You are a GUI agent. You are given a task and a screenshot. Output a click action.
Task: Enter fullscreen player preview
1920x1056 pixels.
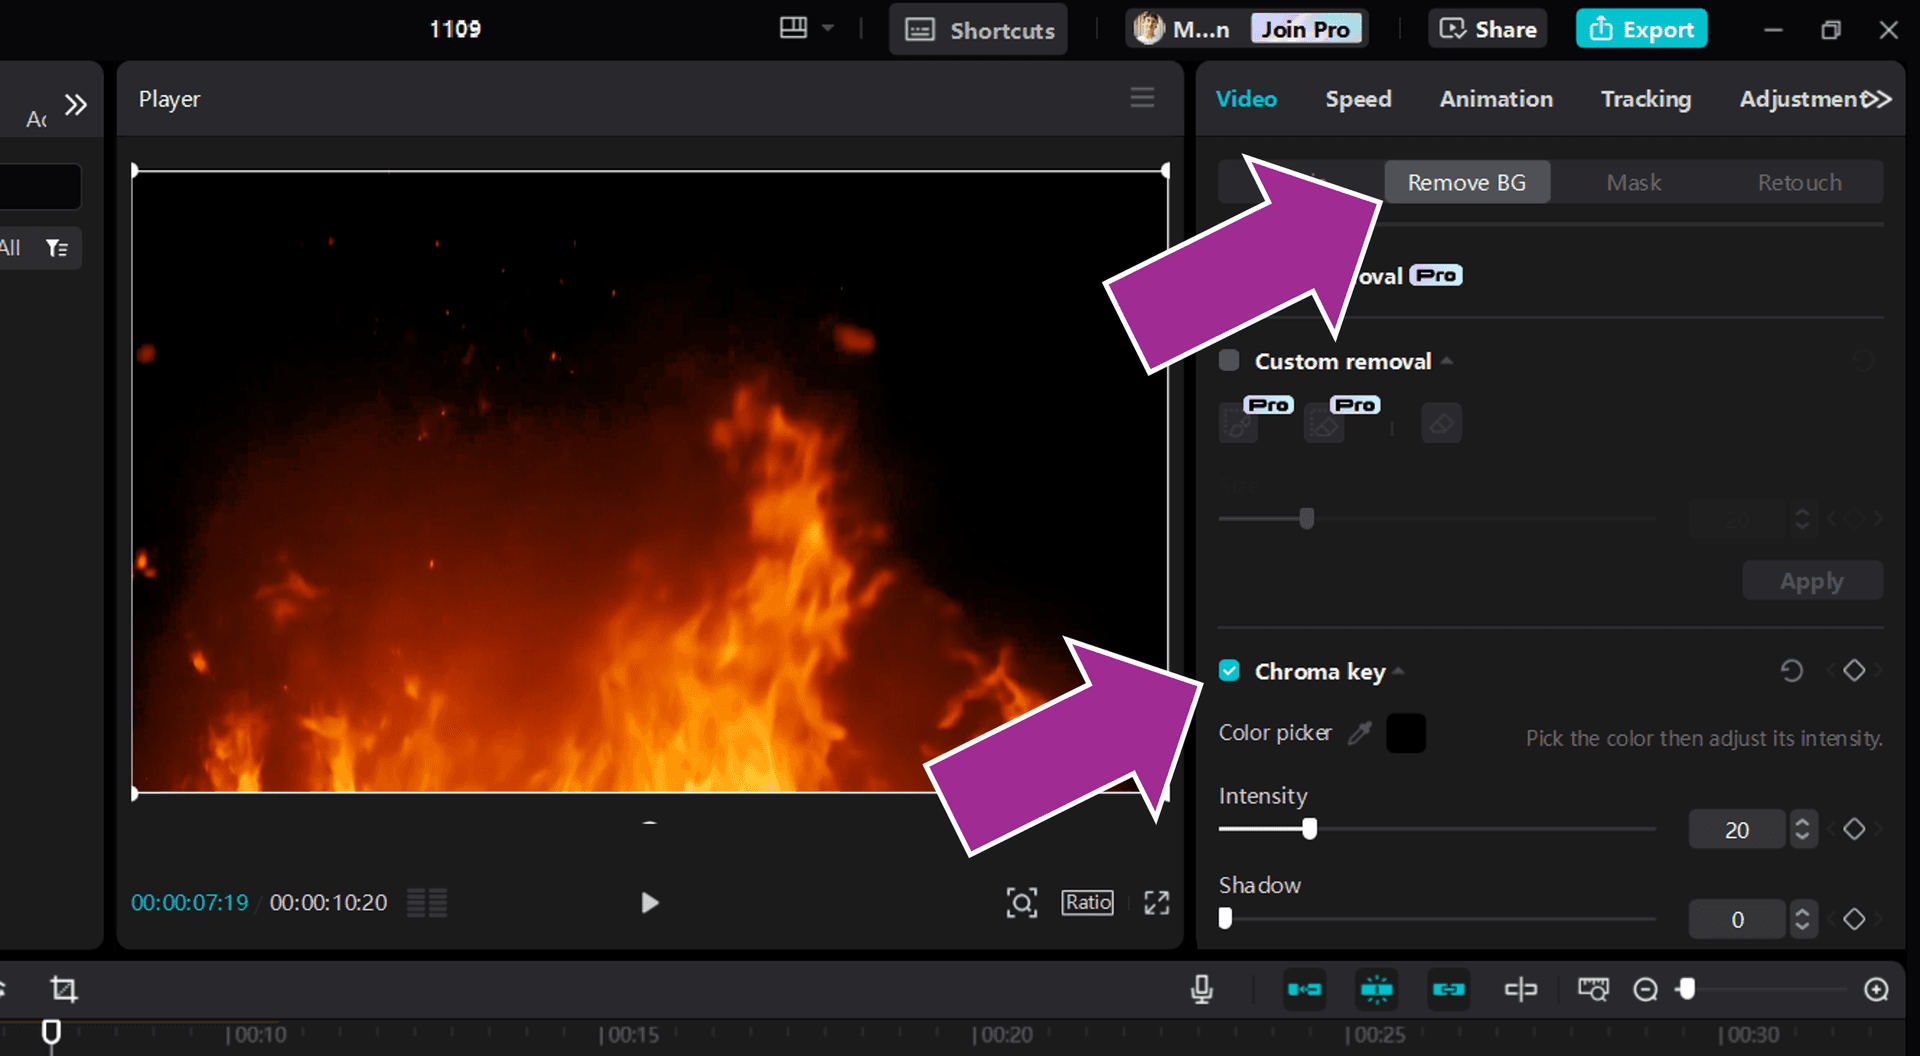1157,903
